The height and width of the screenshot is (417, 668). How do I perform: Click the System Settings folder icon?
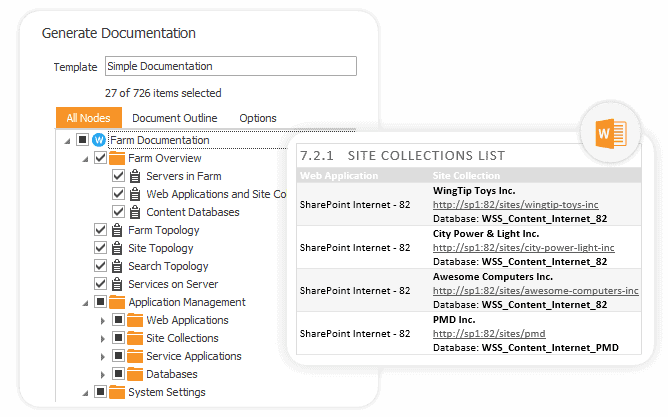(117, 392)
